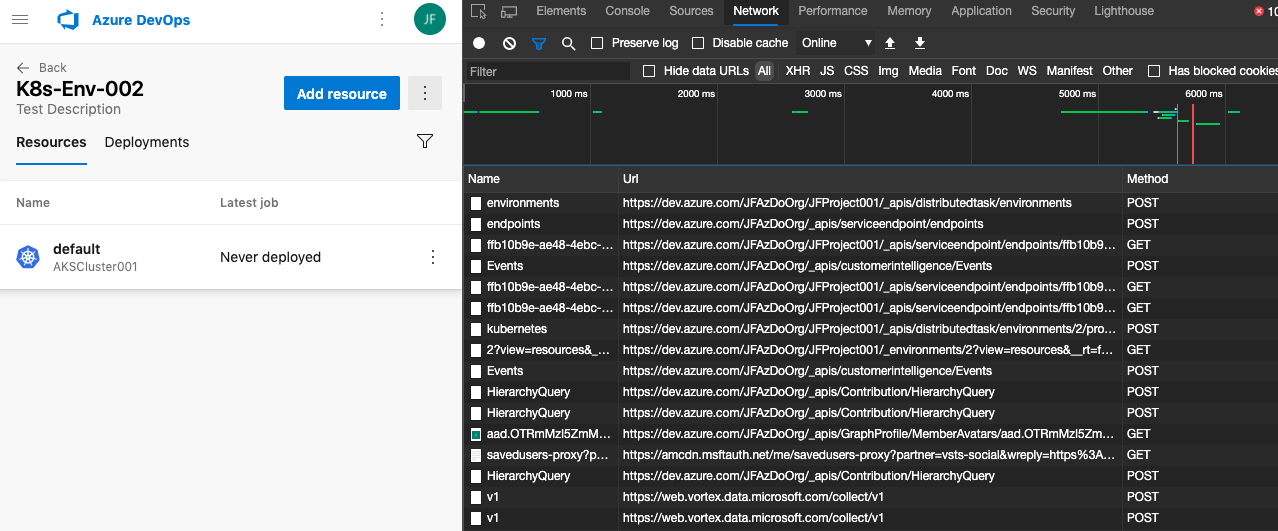Stop recording the network log
Image resolution: width=1278 pixels, height=531 pixels.
(479, 43)
